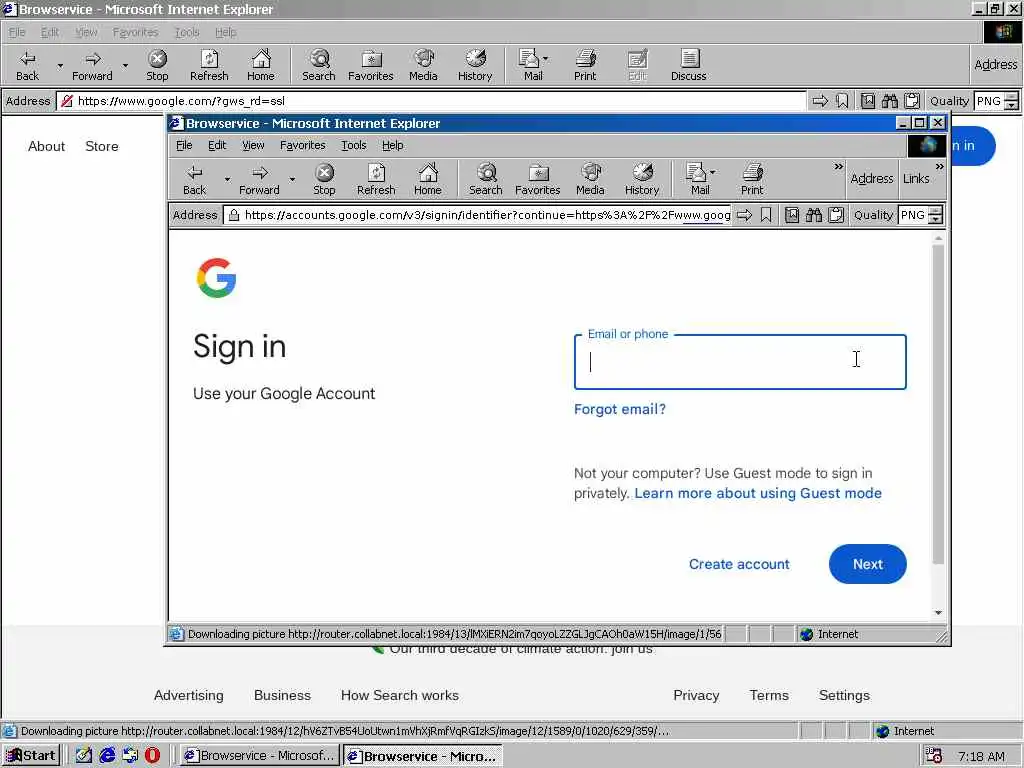1024x768 pixels.
Task: Expand the Links bar overflow chevron
Action: point(939,167)
